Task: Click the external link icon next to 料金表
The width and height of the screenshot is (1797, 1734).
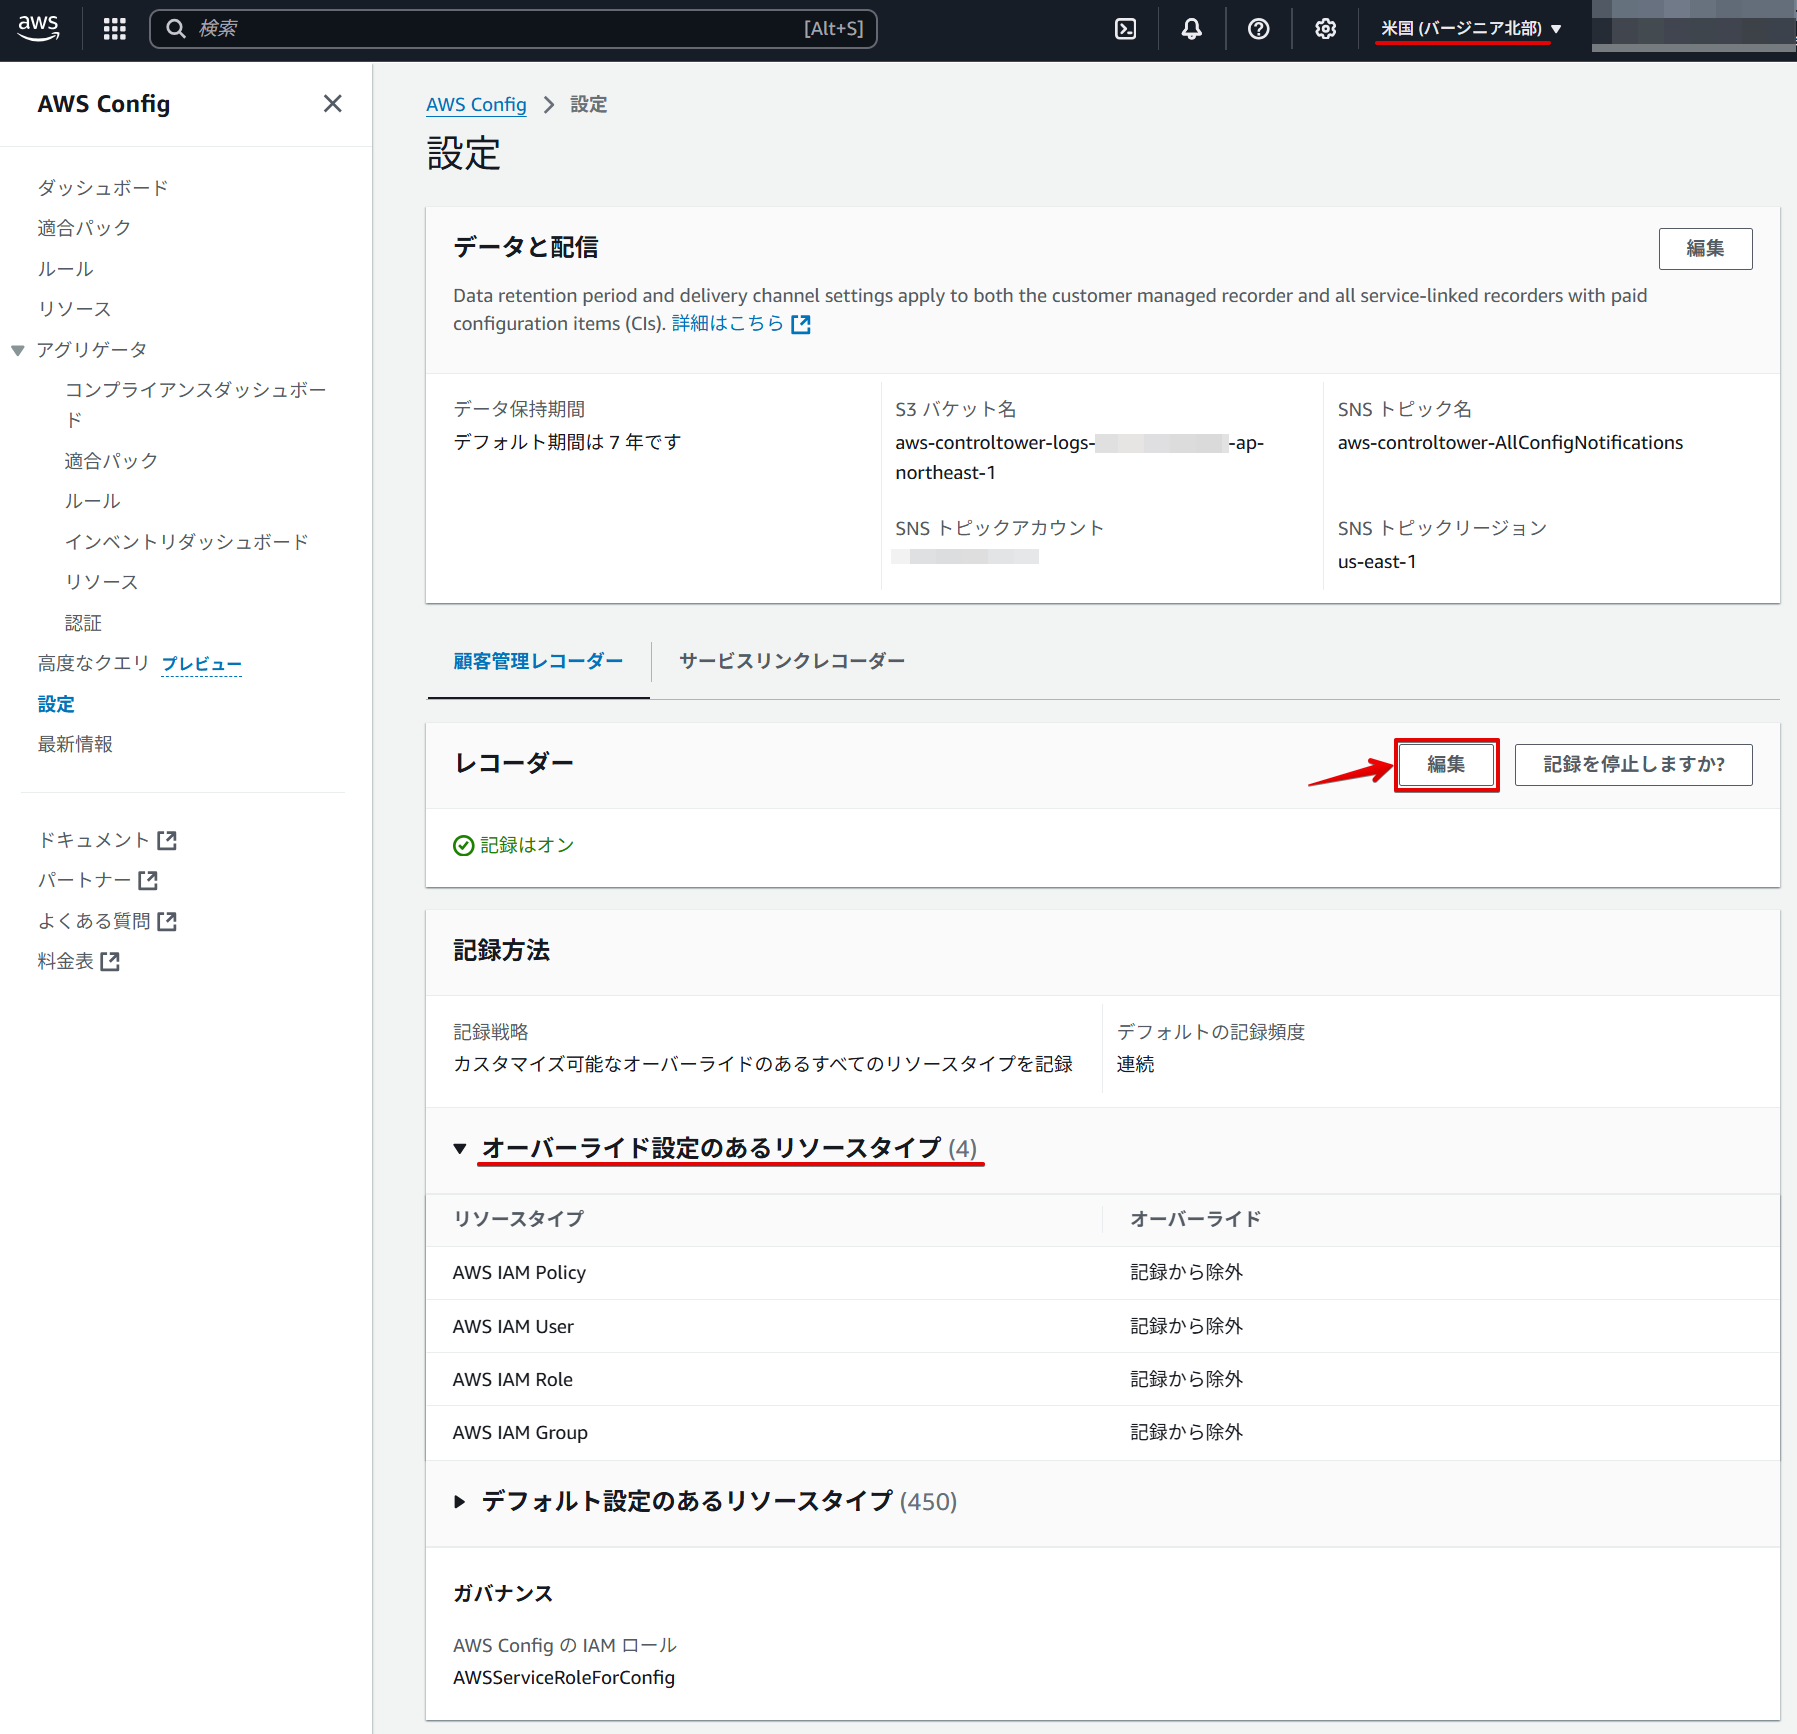Action: click(x=110, y=961)
